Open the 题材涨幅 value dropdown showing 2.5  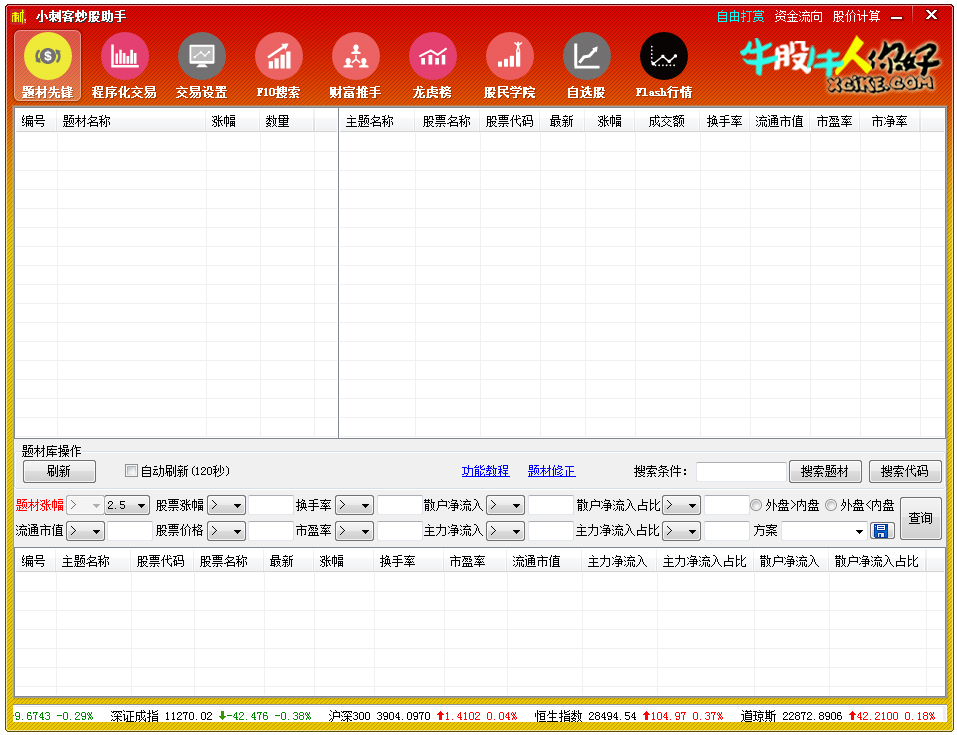click(x=127, y=505)
